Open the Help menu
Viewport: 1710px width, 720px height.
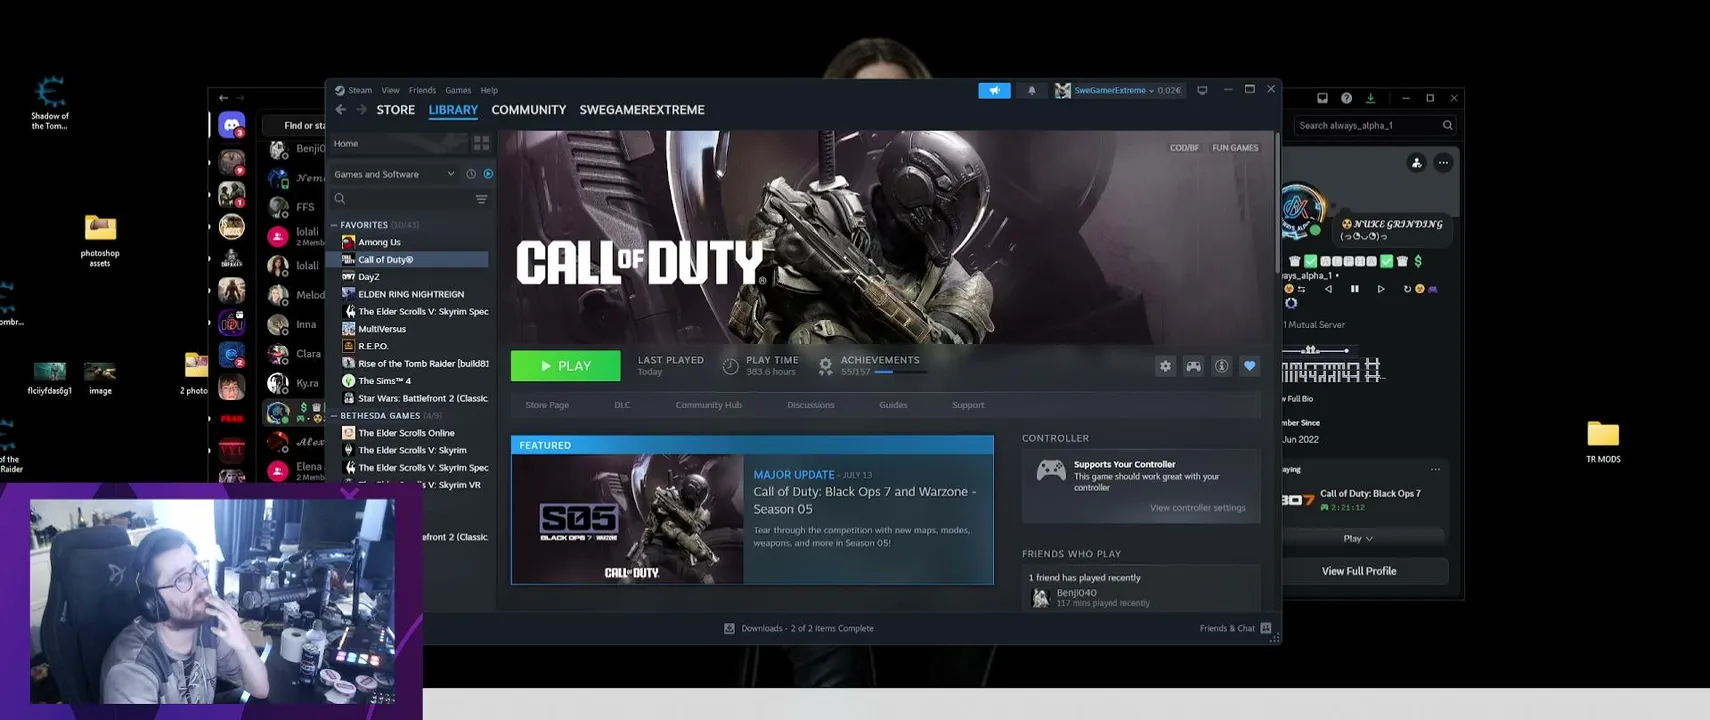click(489, 90)
